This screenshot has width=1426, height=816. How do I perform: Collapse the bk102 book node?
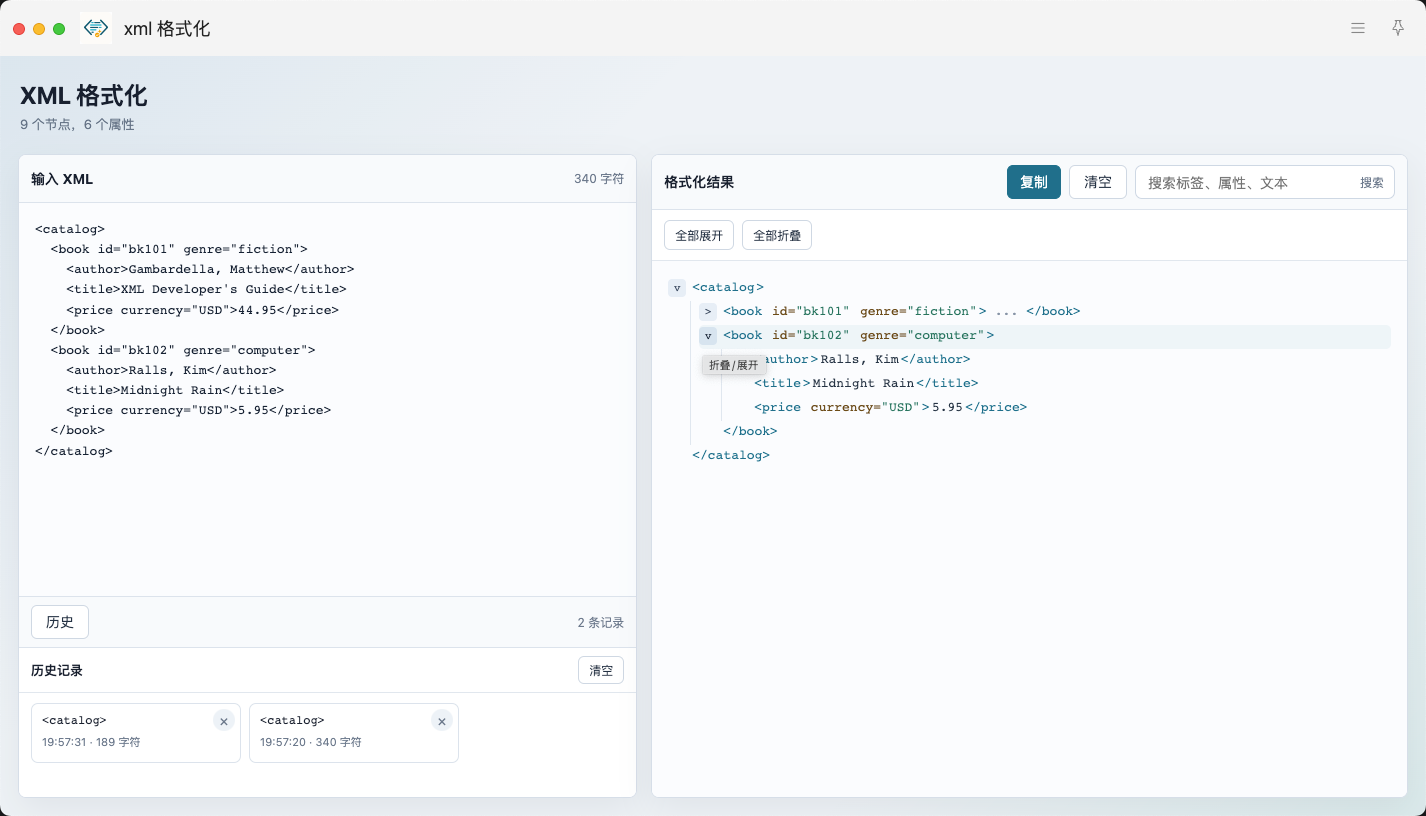pyautogui.click(x=708, y=336)
